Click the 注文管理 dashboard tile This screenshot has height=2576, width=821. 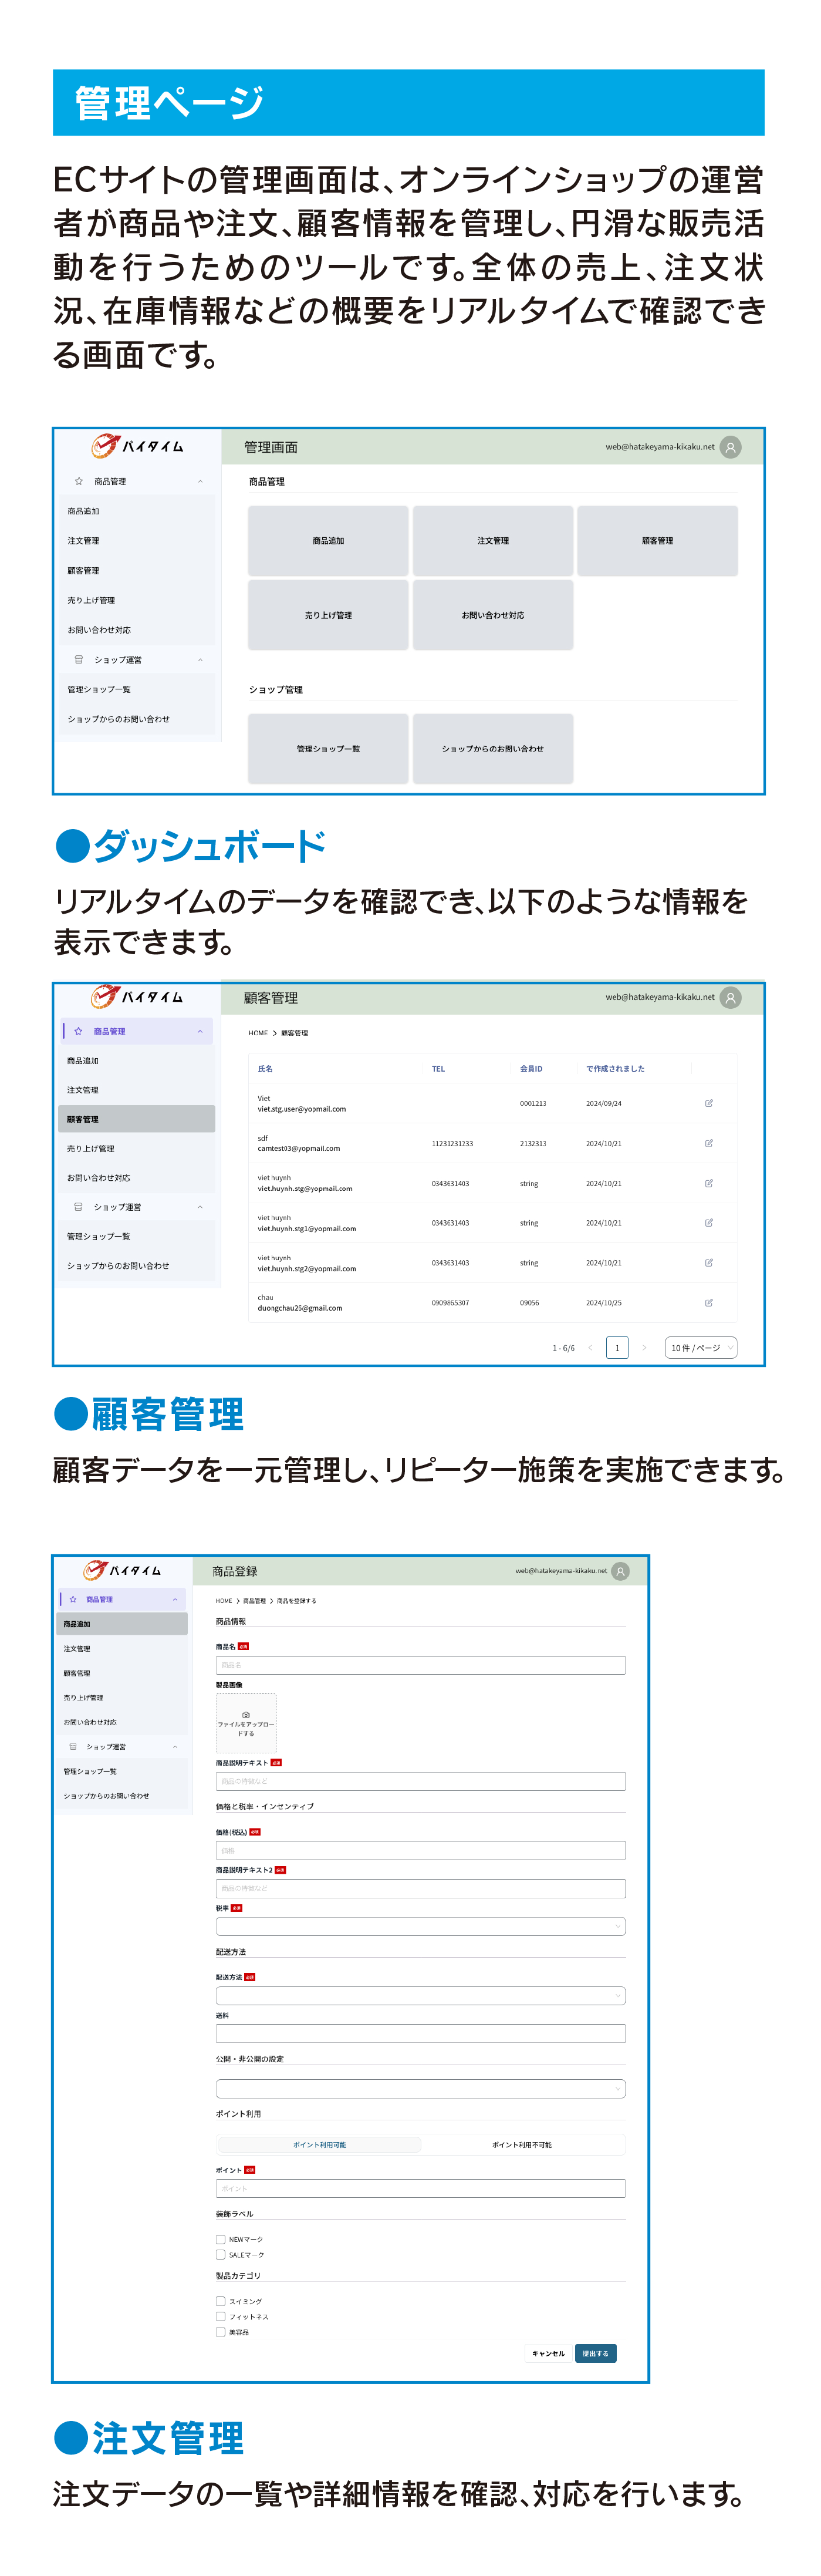493,541
